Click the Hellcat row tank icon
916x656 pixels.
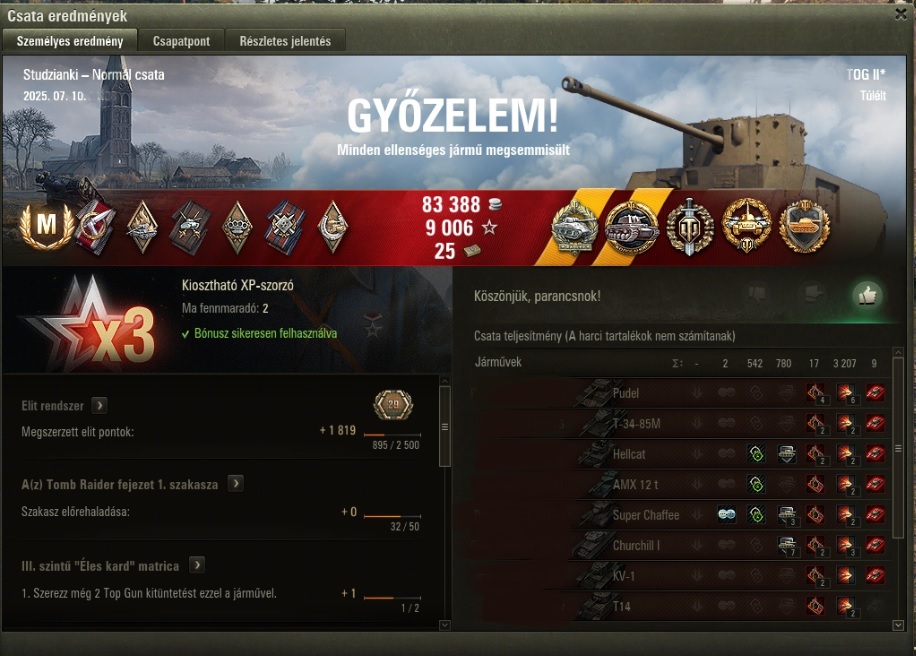coord(594,454)
